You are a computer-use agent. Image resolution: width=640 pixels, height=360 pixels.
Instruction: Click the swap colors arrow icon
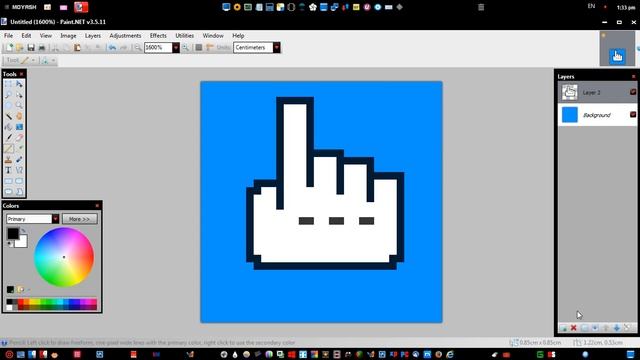coord(23,231)
